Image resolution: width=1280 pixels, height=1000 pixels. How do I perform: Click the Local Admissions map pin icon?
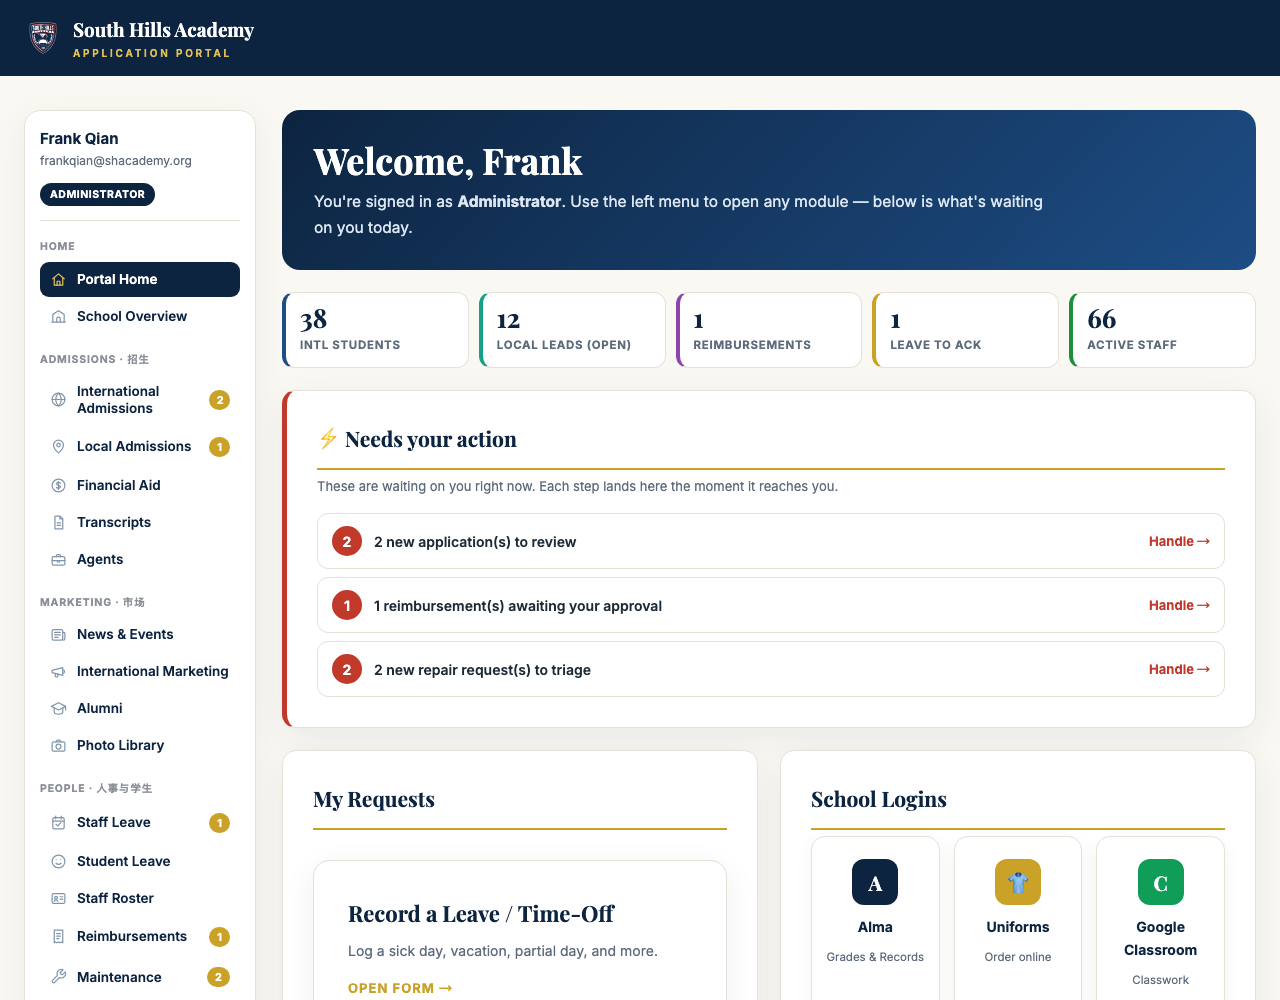tap(58, 447)
